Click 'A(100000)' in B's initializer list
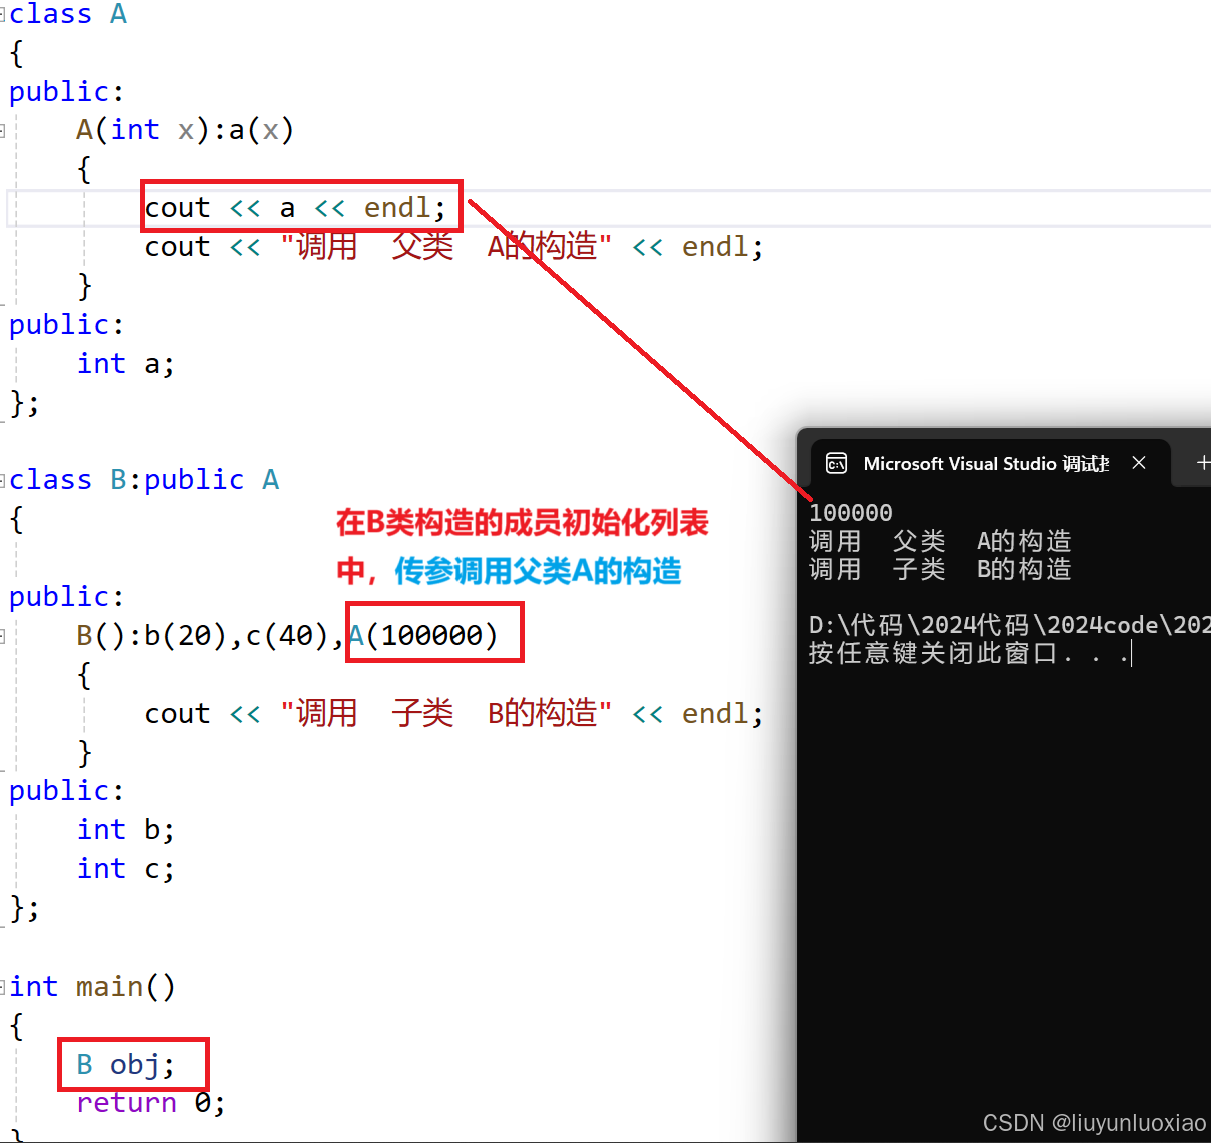Image resolution: width=1211 pixels, height=1143 pixels. click(x=424, y=635)
